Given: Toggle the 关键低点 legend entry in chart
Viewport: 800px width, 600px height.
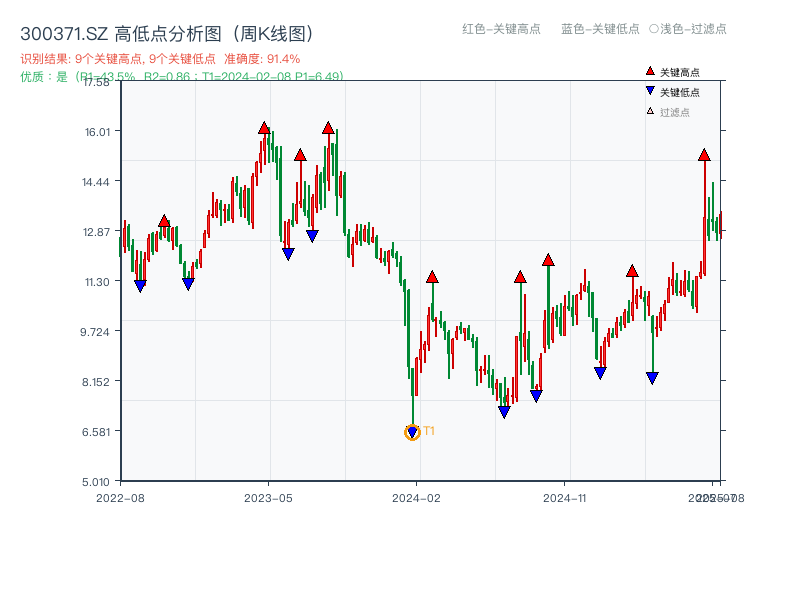Looking at the screenshot, I should (672, 92).
